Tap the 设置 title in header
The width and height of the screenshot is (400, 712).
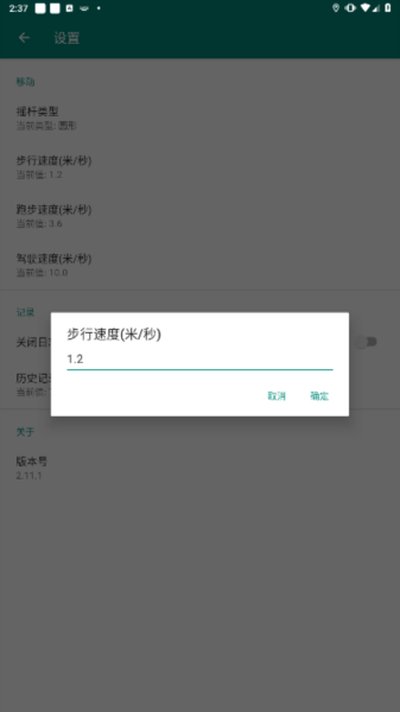(x=67, y=38)
